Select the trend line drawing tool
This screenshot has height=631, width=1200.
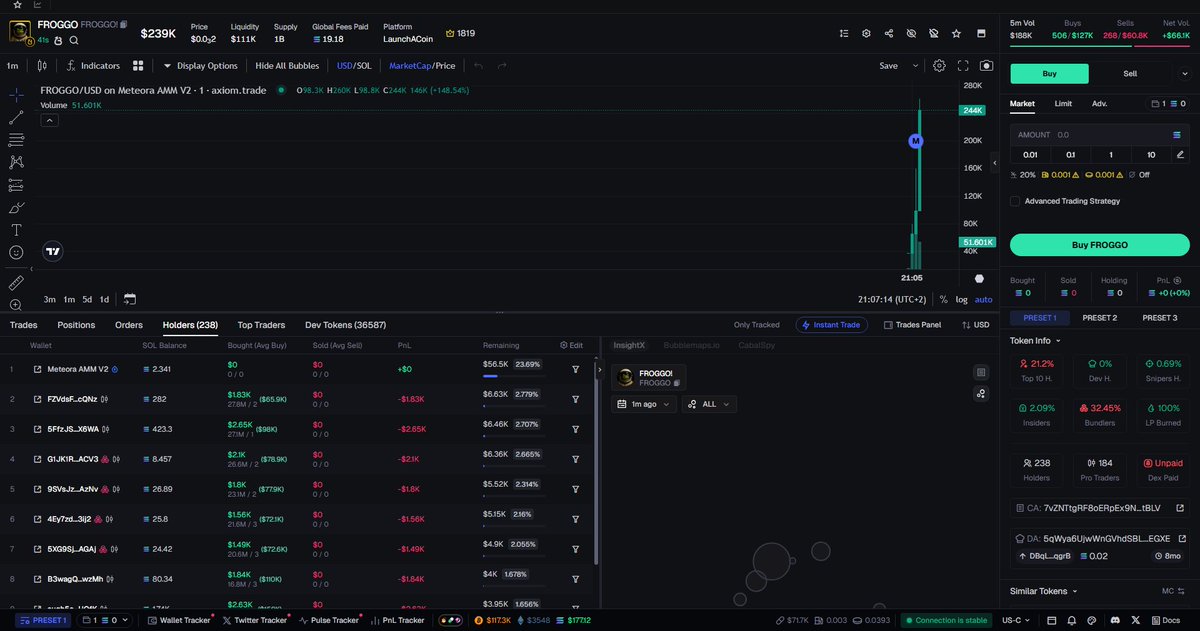tap(16, 117)
